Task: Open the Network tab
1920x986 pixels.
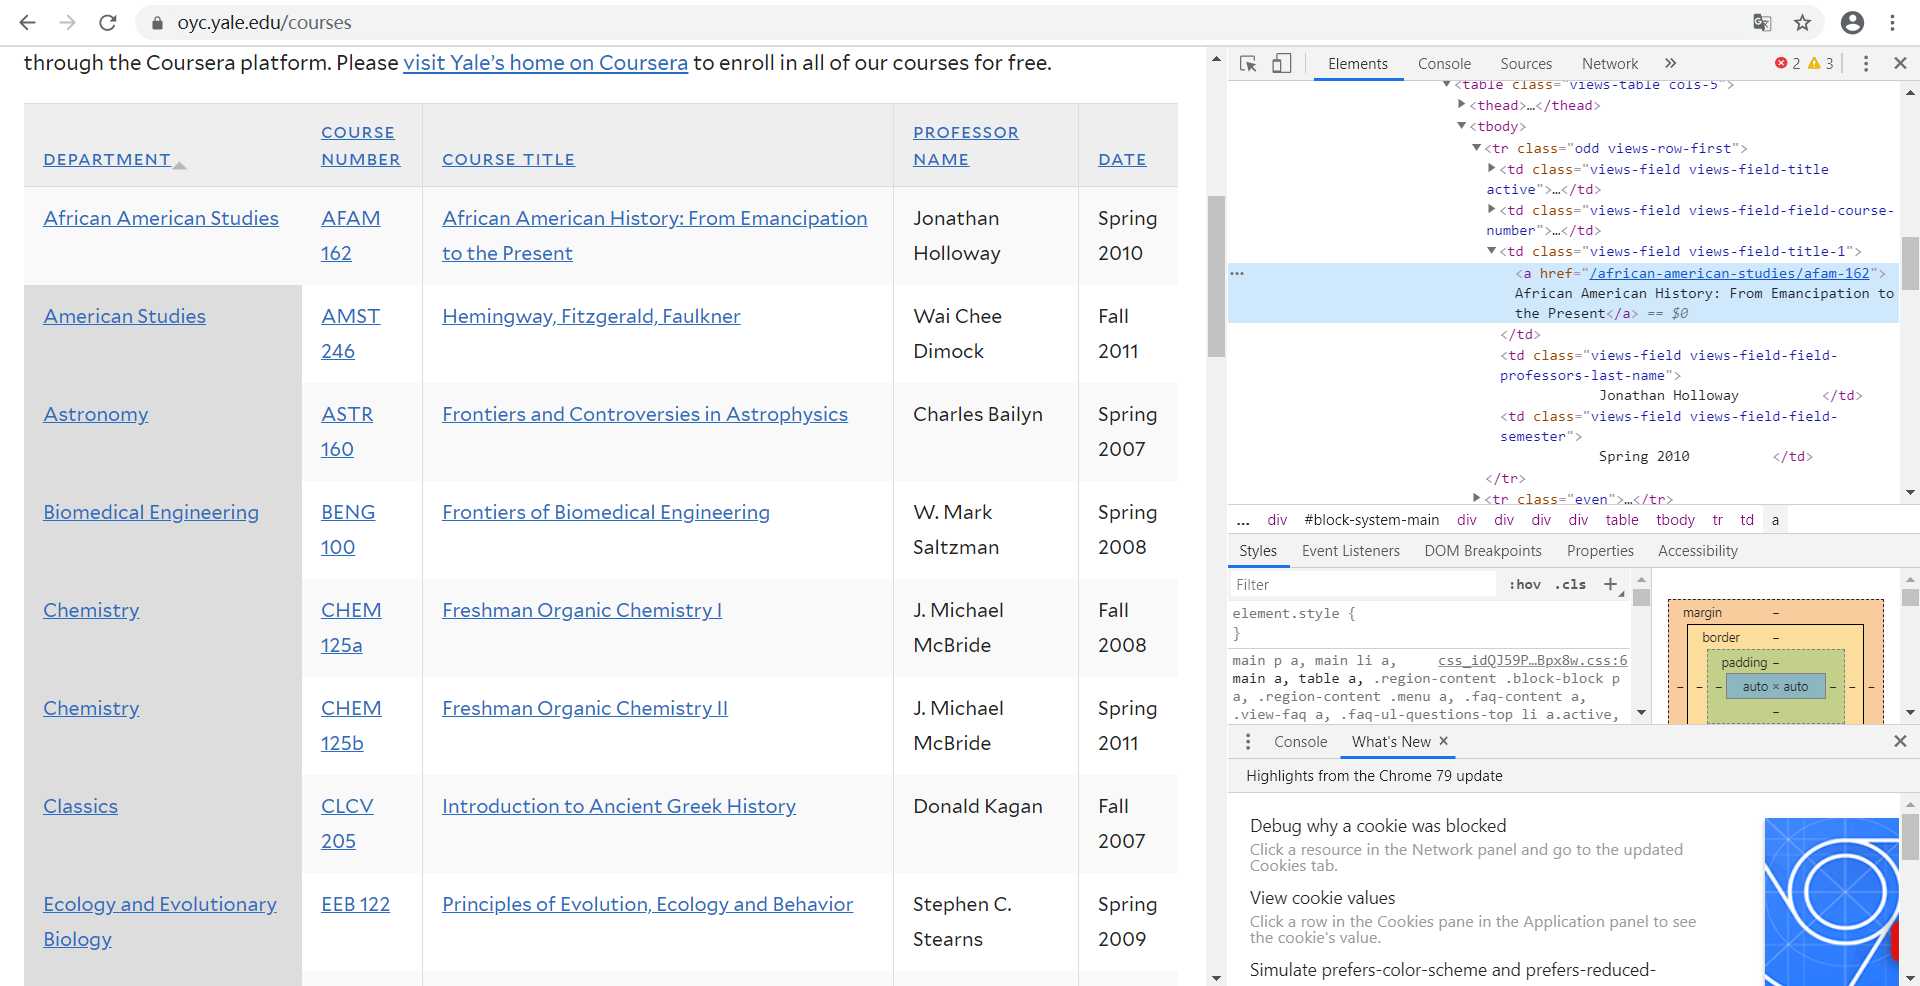Action: click(1609, 63)
